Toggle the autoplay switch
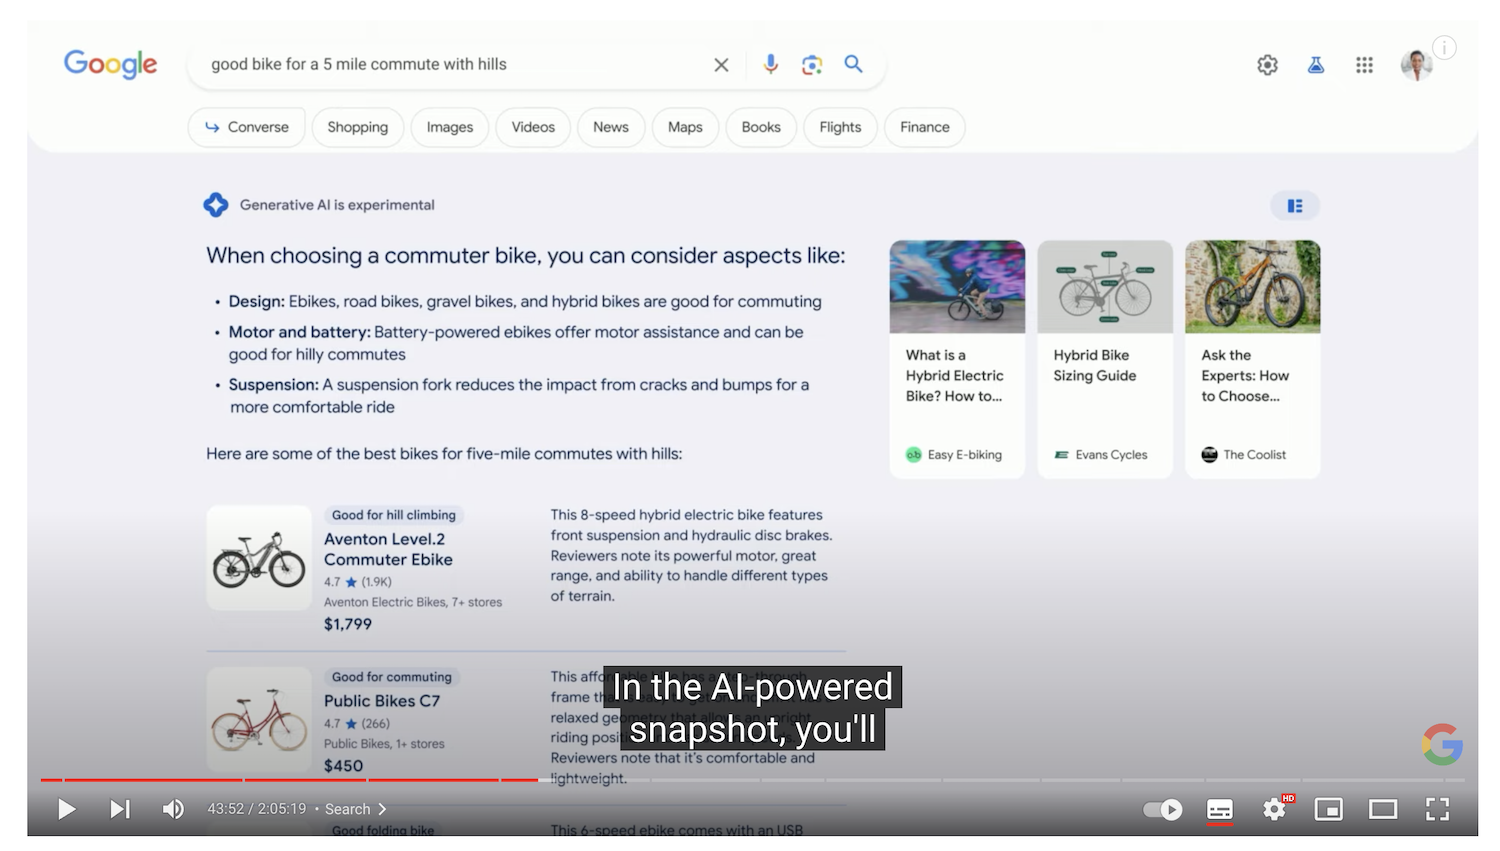Image resolution: width=1500 pixels, height=851 pixels. [x=1162, y=809]
